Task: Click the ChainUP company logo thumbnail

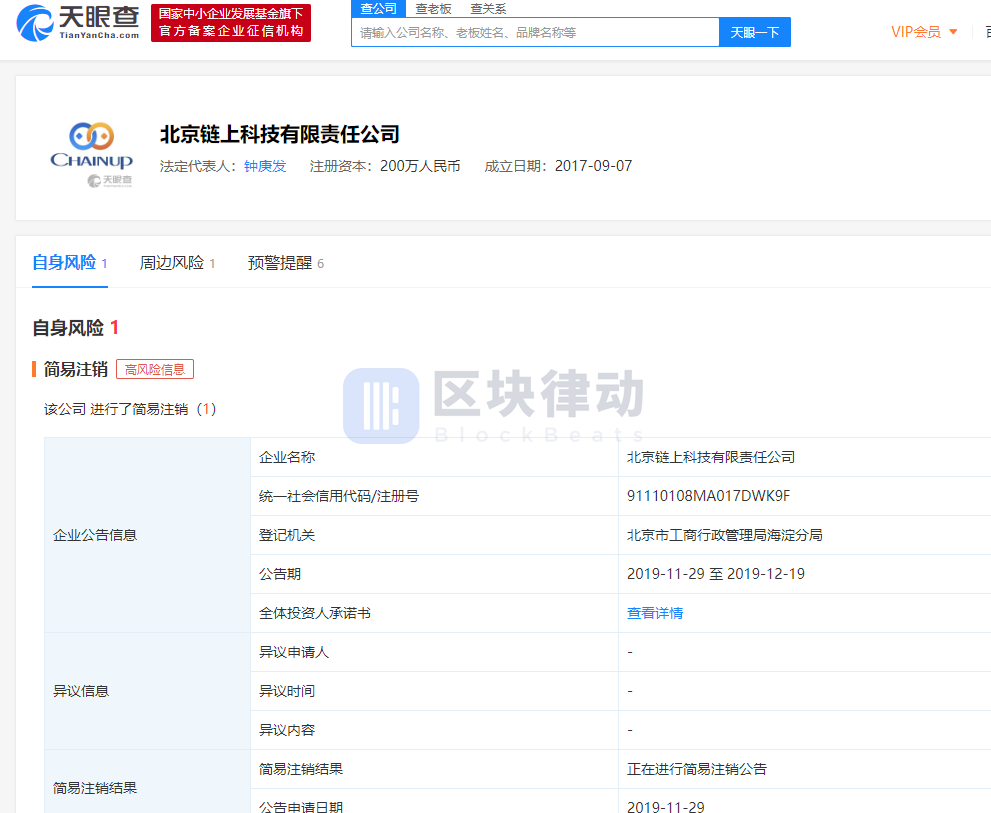Action: click(92, 154)
